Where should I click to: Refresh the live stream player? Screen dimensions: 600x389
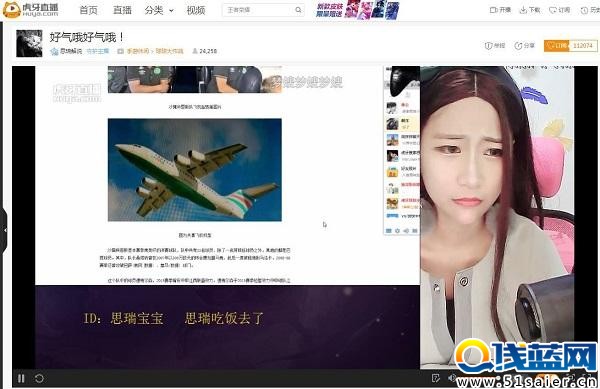(x=39, y=378)
